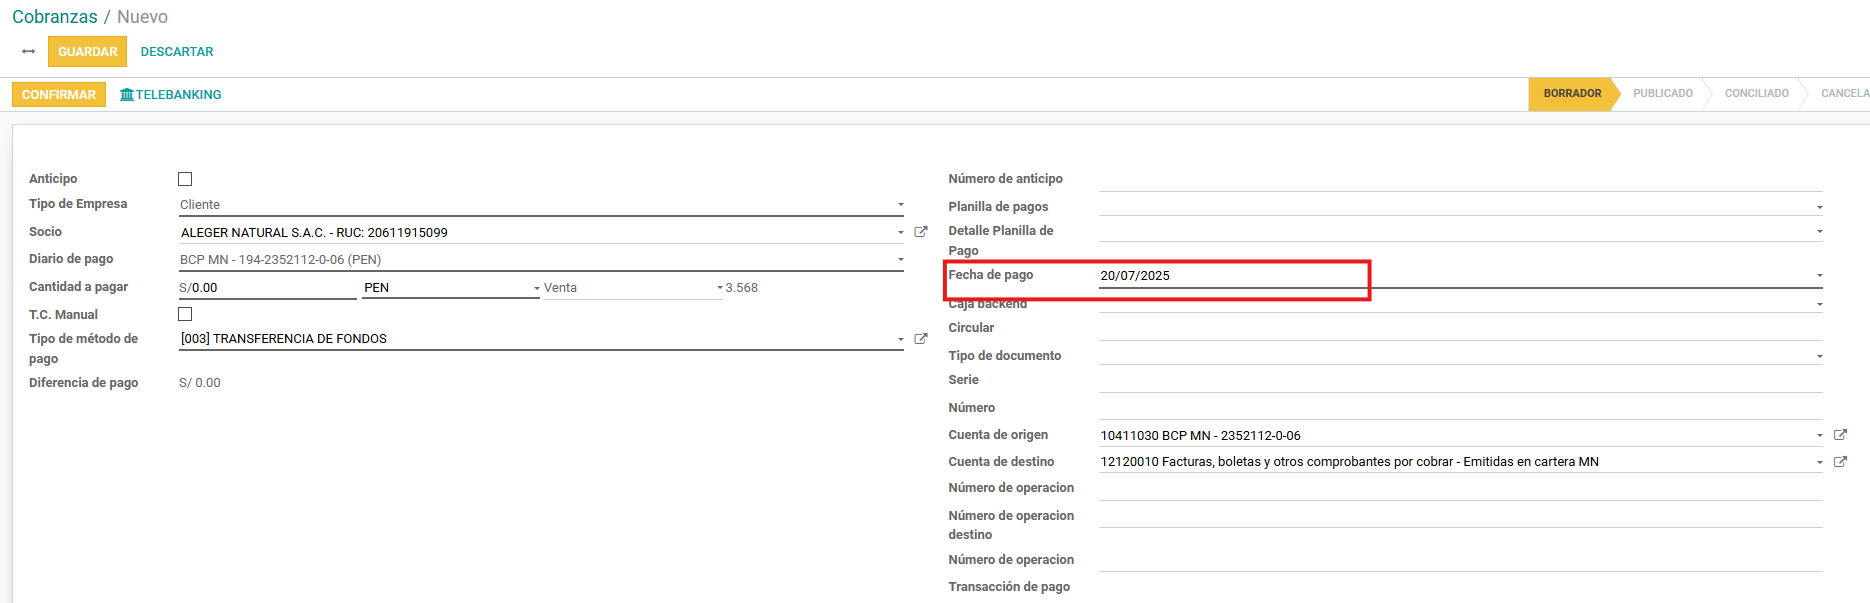The image size is (1870, 603).
Task: Click the Número de operacion destino field
Action: [x=1460, y=516]
